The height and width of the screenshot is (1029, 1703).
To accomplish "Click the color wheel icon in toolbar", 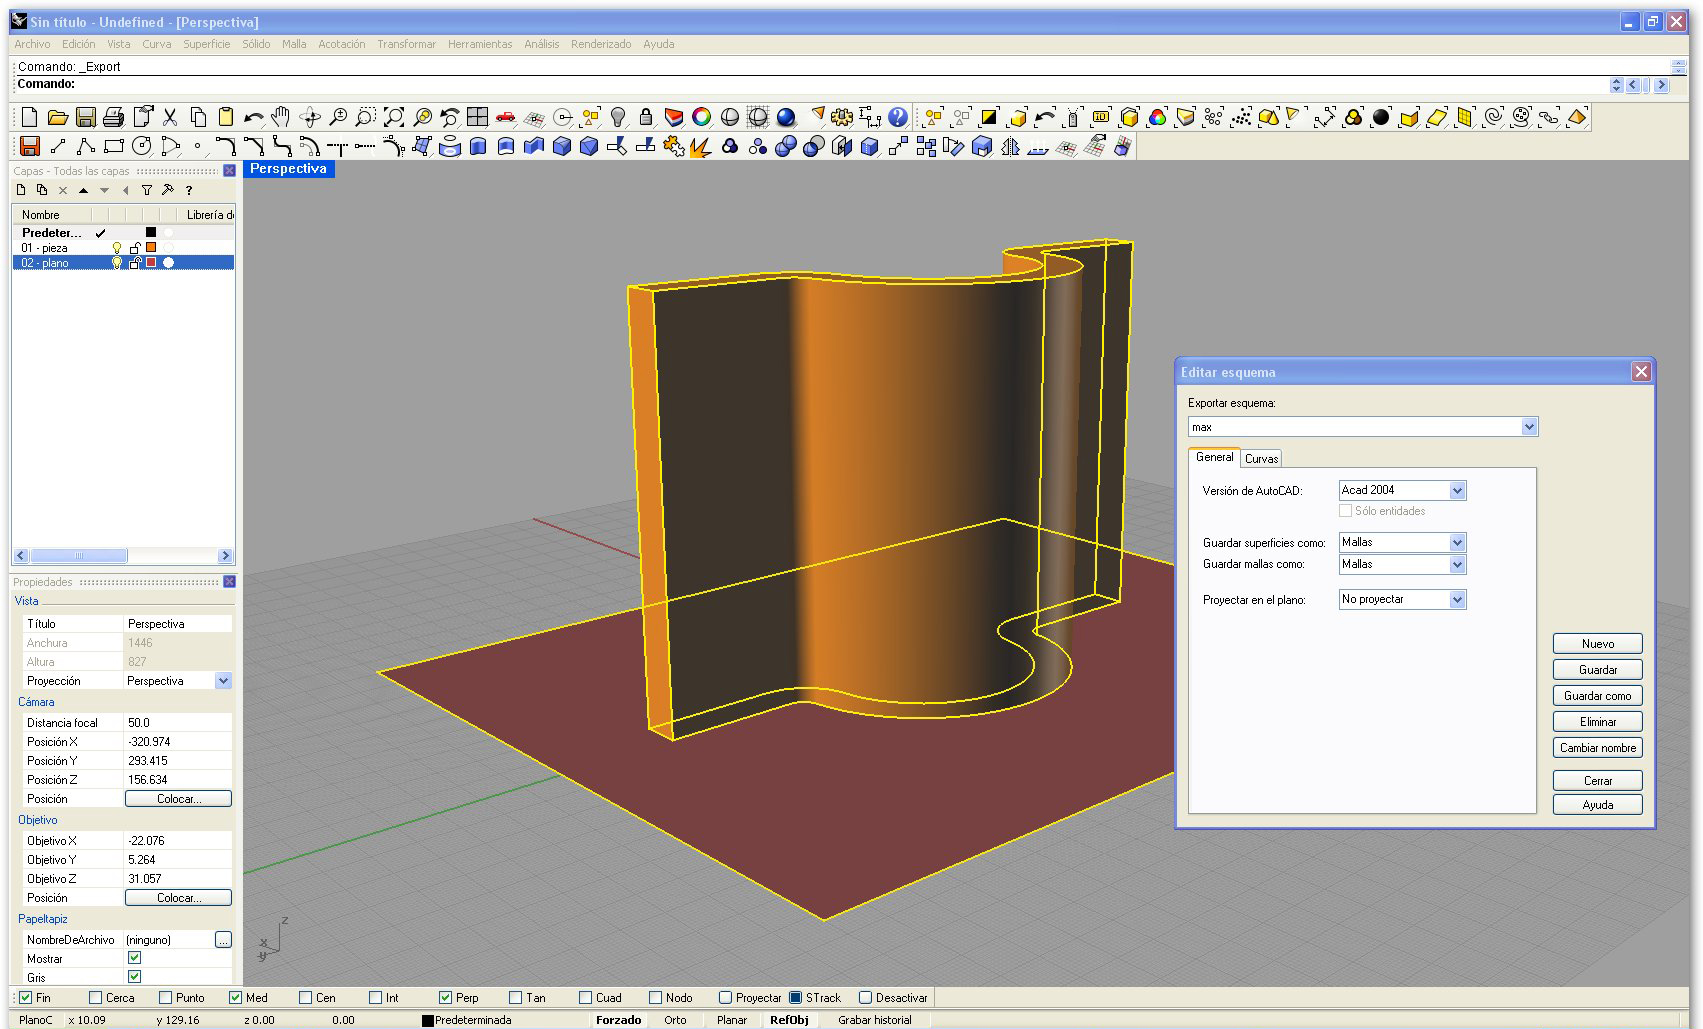I will (702, 117).
